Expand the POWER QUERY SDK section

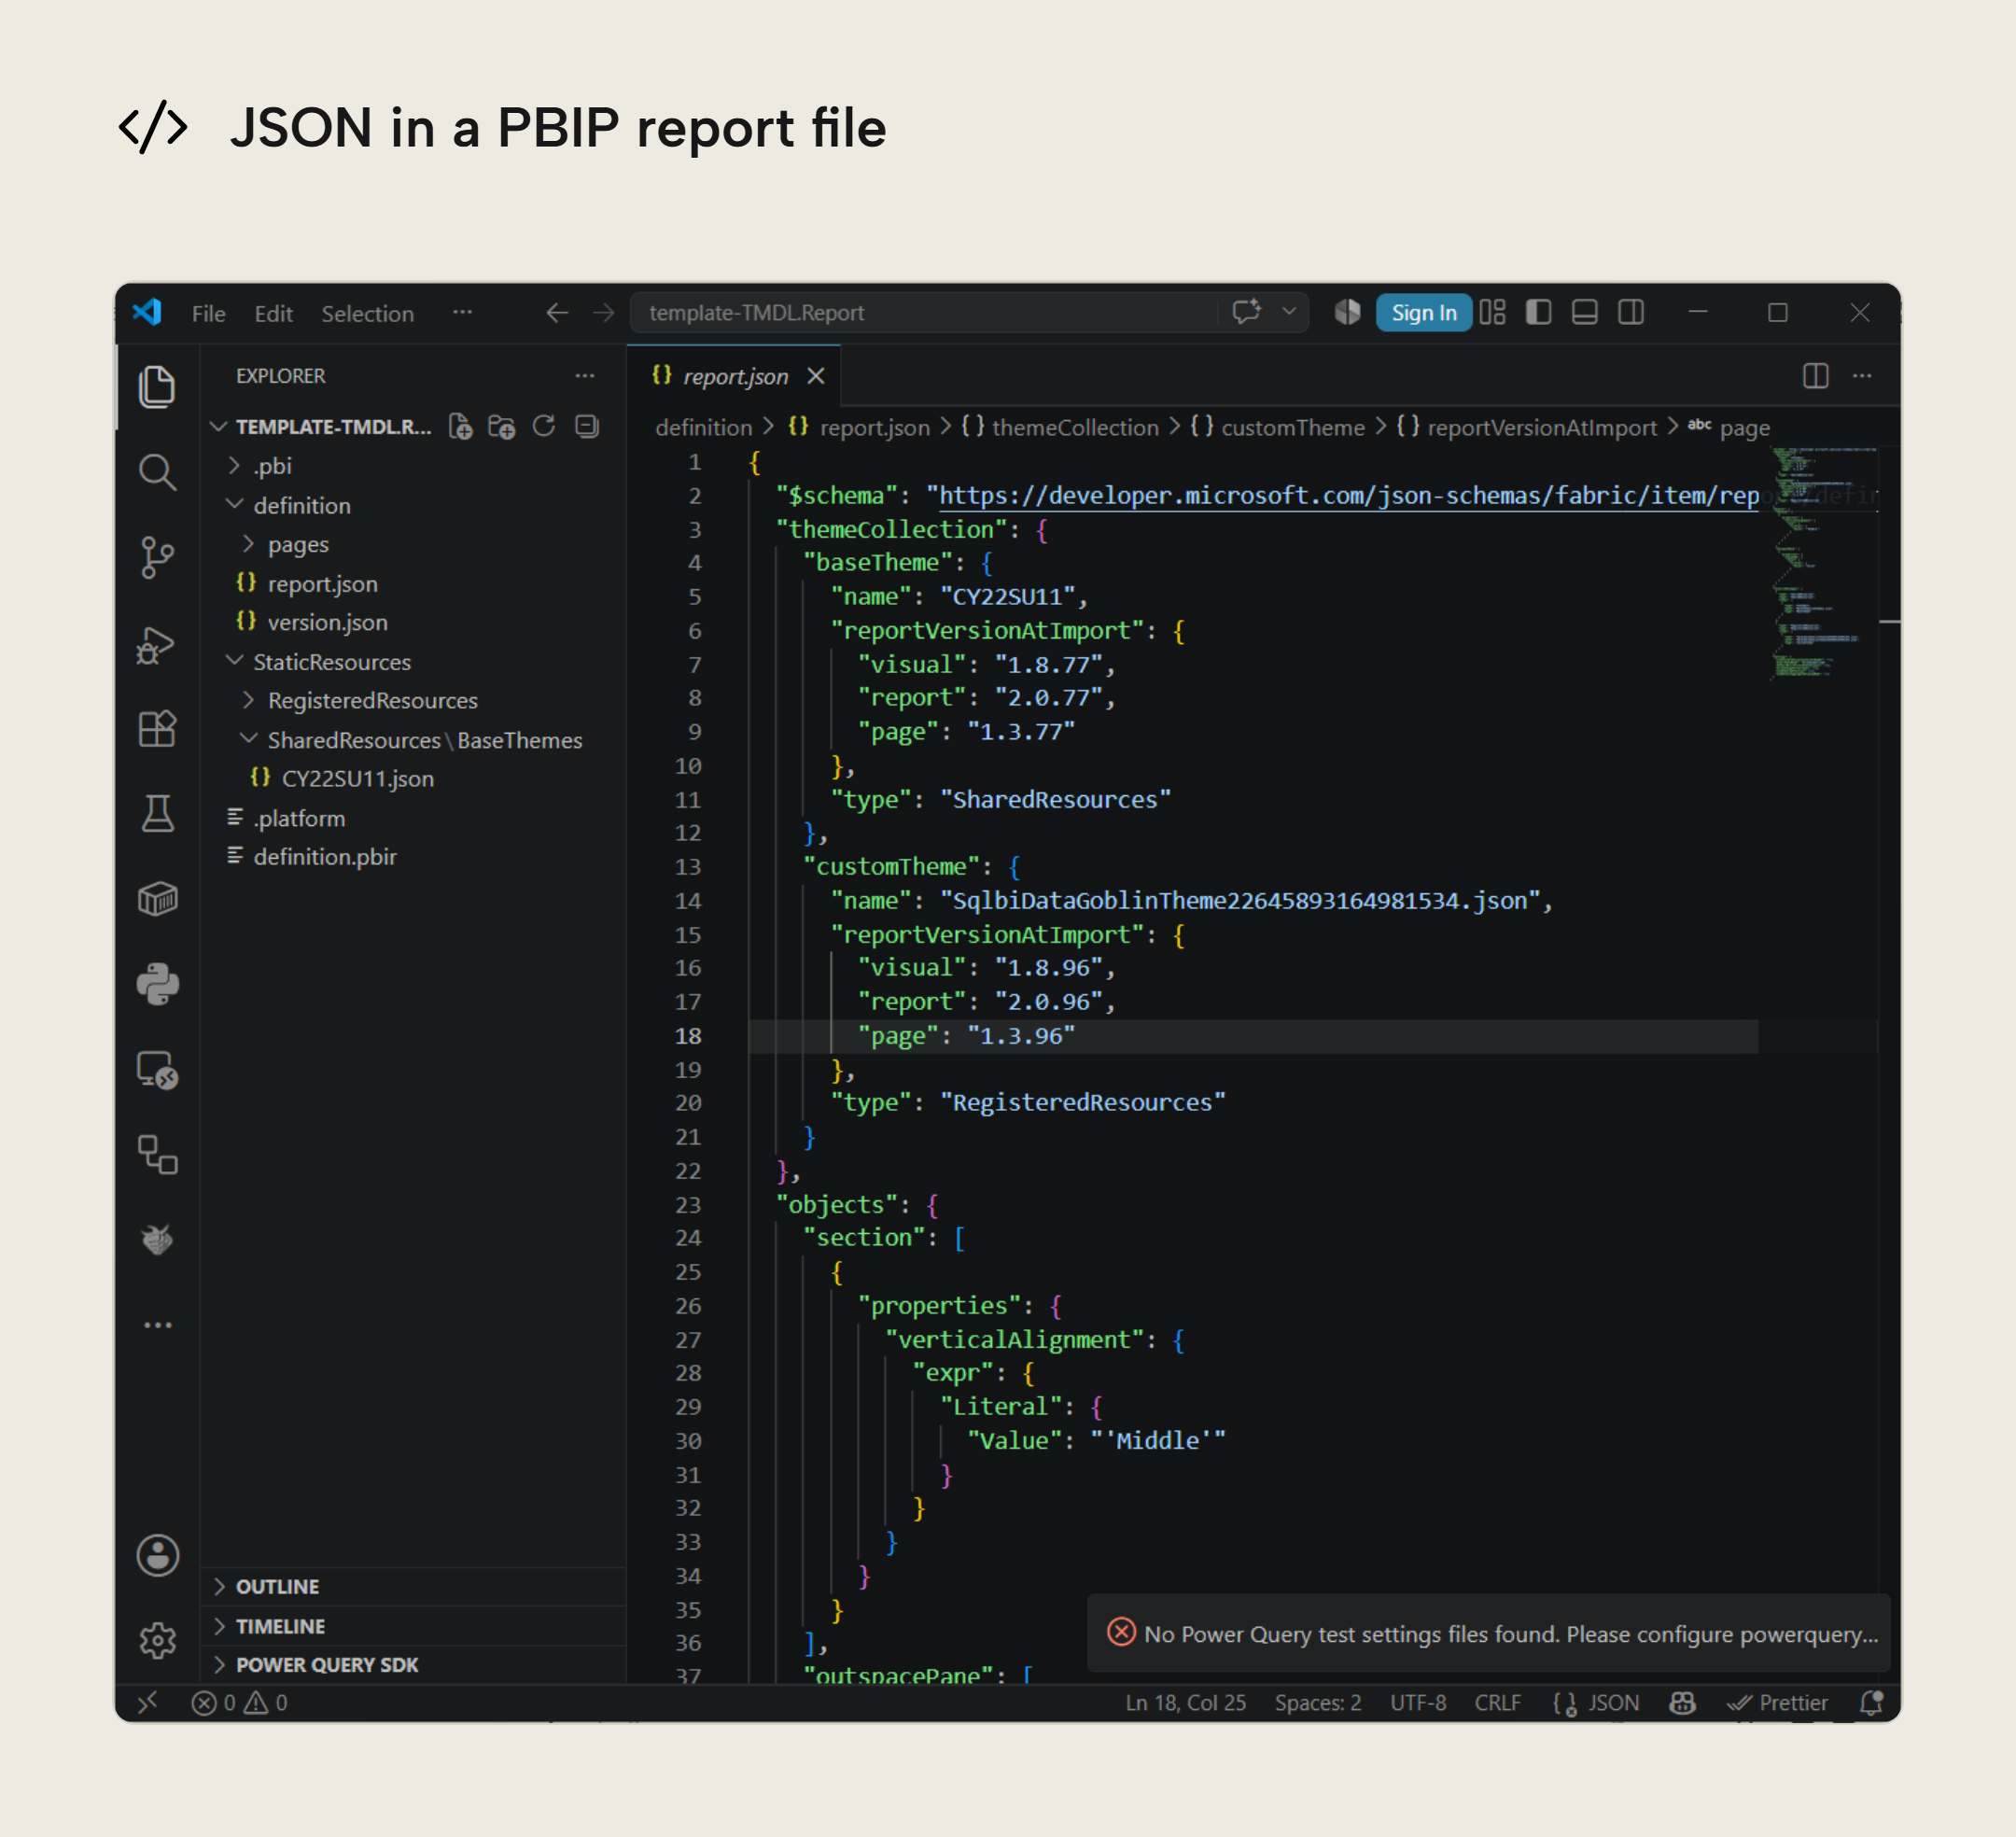(413, 1664)
